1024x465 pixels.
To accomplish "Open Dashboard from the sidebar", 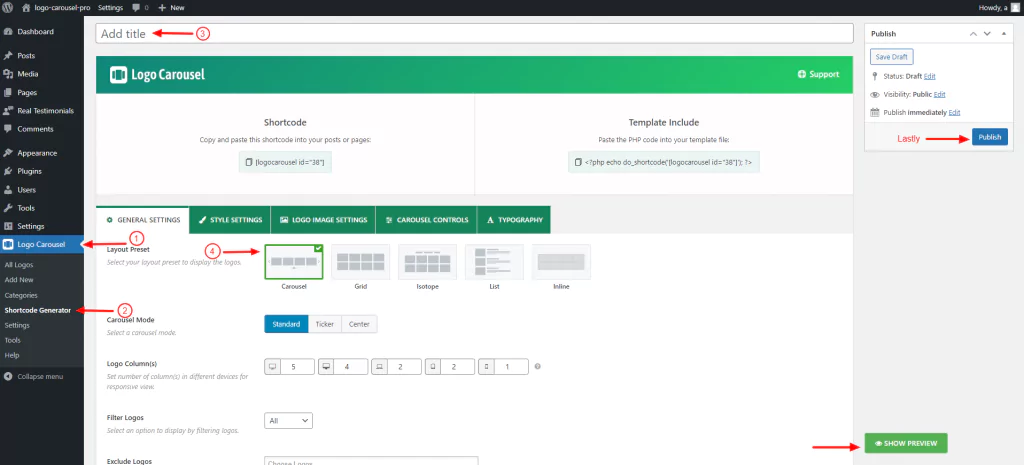I will 35,32.
